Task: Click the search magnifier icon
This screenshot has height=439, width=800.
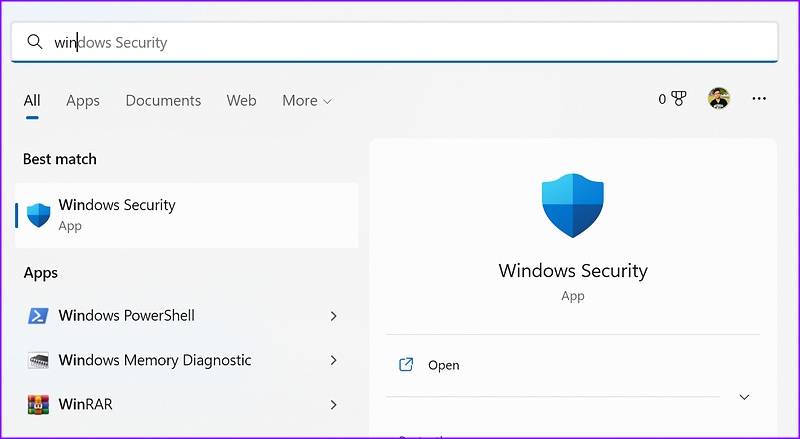Action: click(35, 42)
